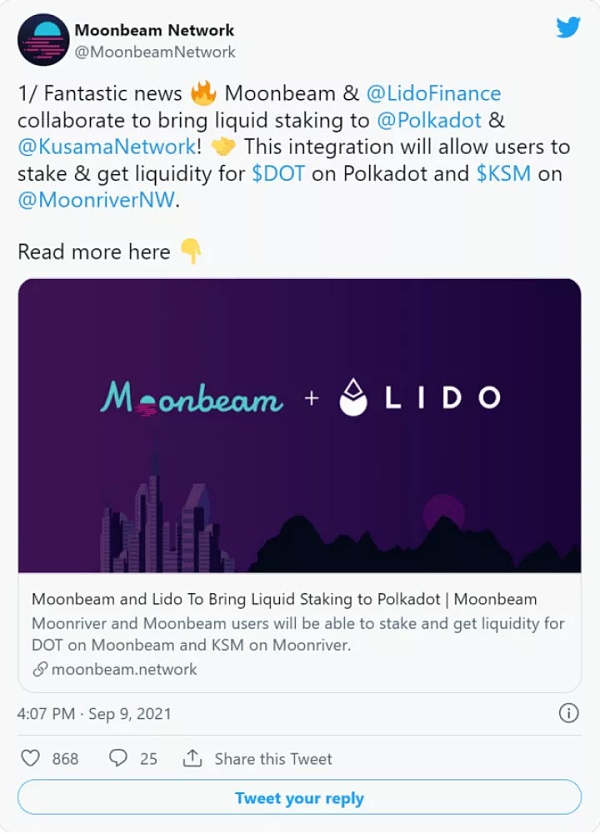Click the share upload arrow icon
Screen dimensions: 600x834
192,758
